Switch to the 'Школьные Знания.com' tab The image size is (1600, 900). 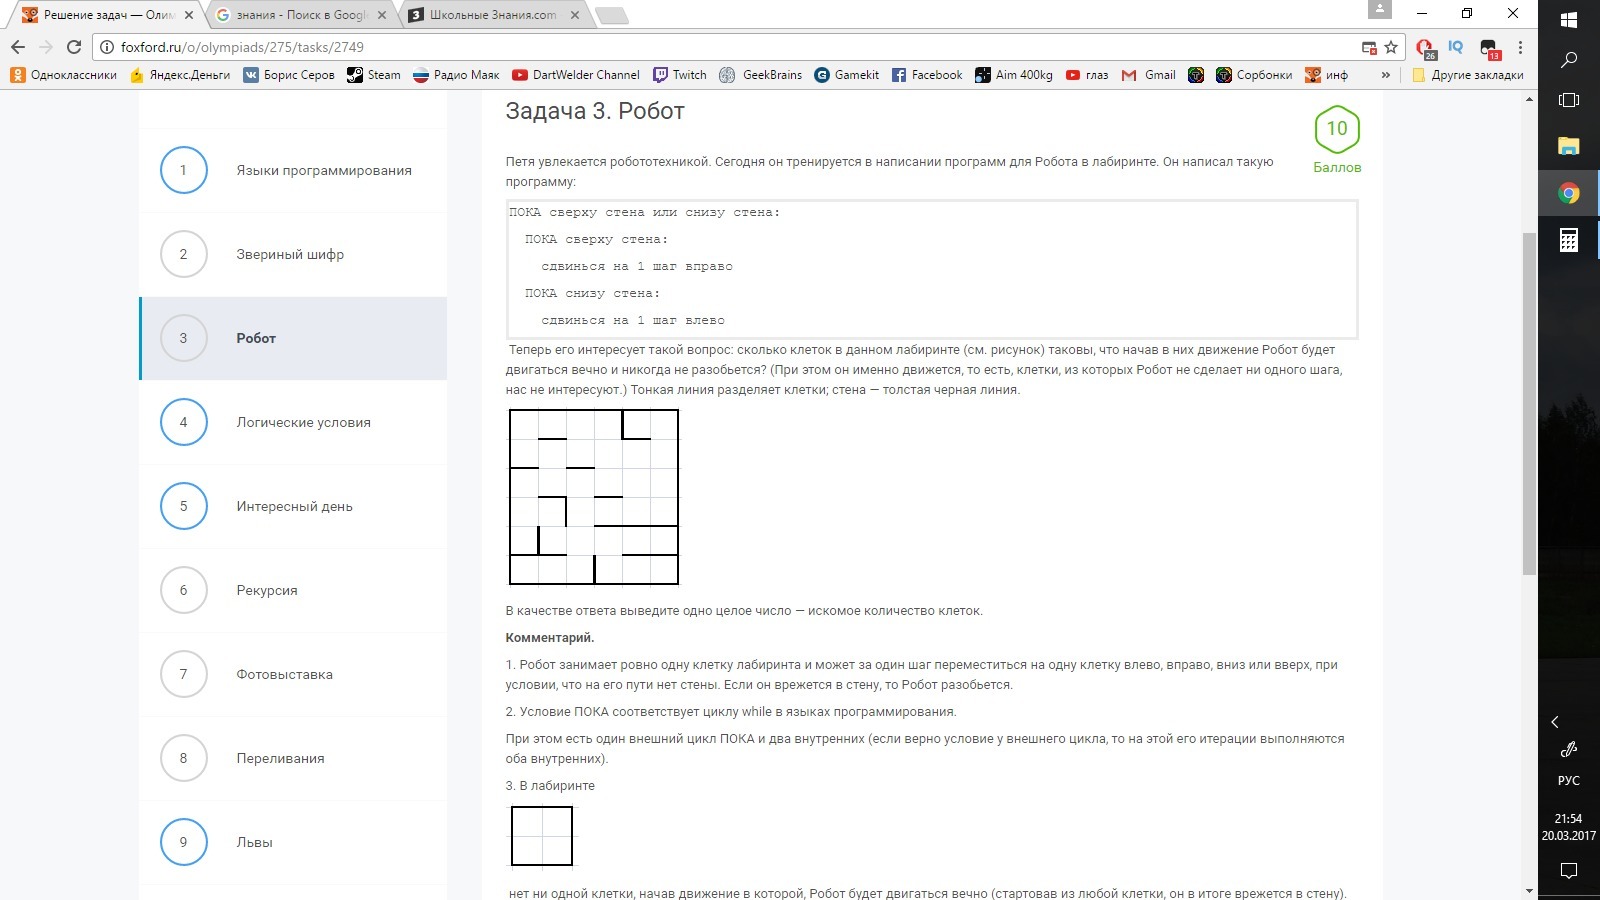(x=494, y=15)
